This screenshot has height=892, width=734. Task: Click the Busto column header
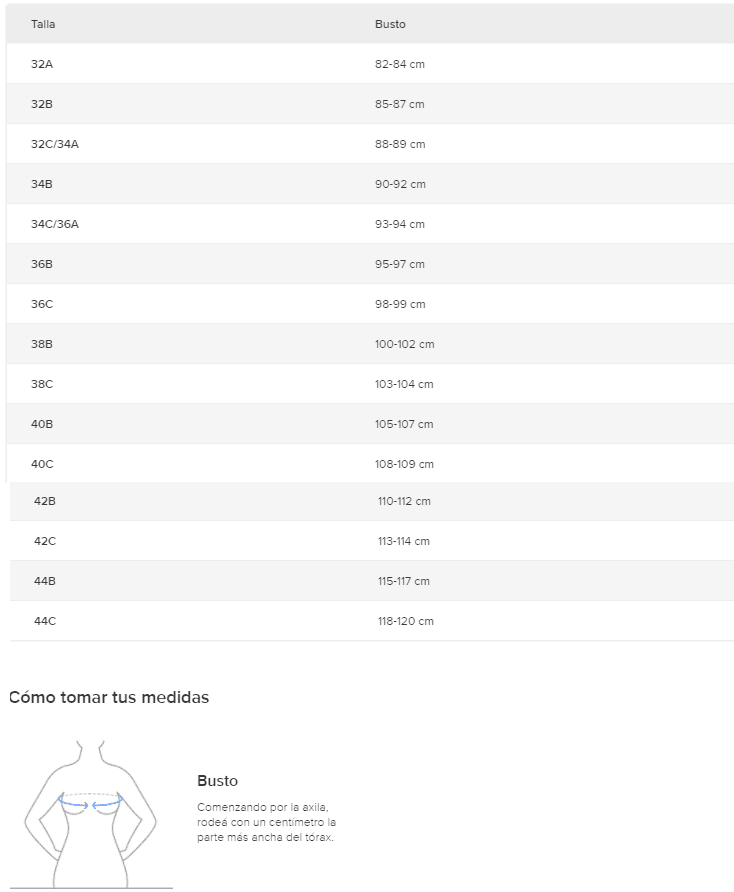[390, 24]
